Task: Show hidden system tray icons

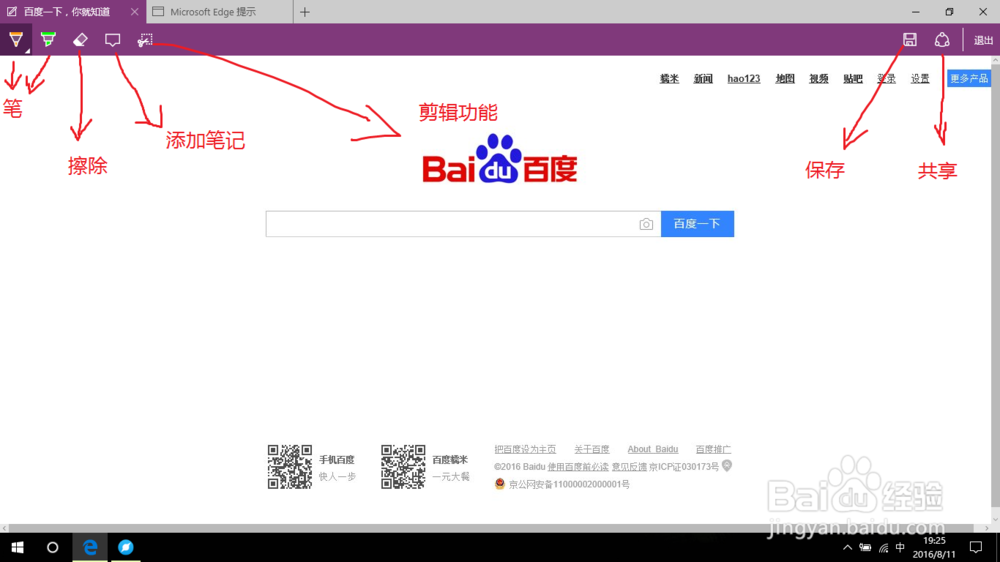Action: tap(848, 547)
